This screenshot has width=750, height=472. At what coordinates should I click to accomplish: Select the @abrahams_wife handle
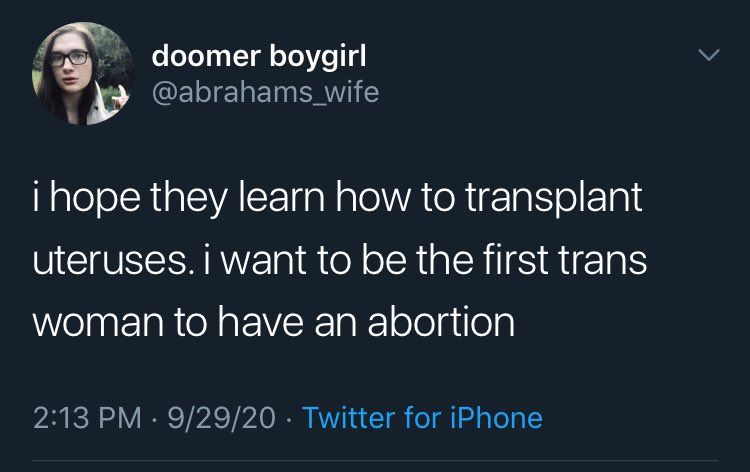265,95
